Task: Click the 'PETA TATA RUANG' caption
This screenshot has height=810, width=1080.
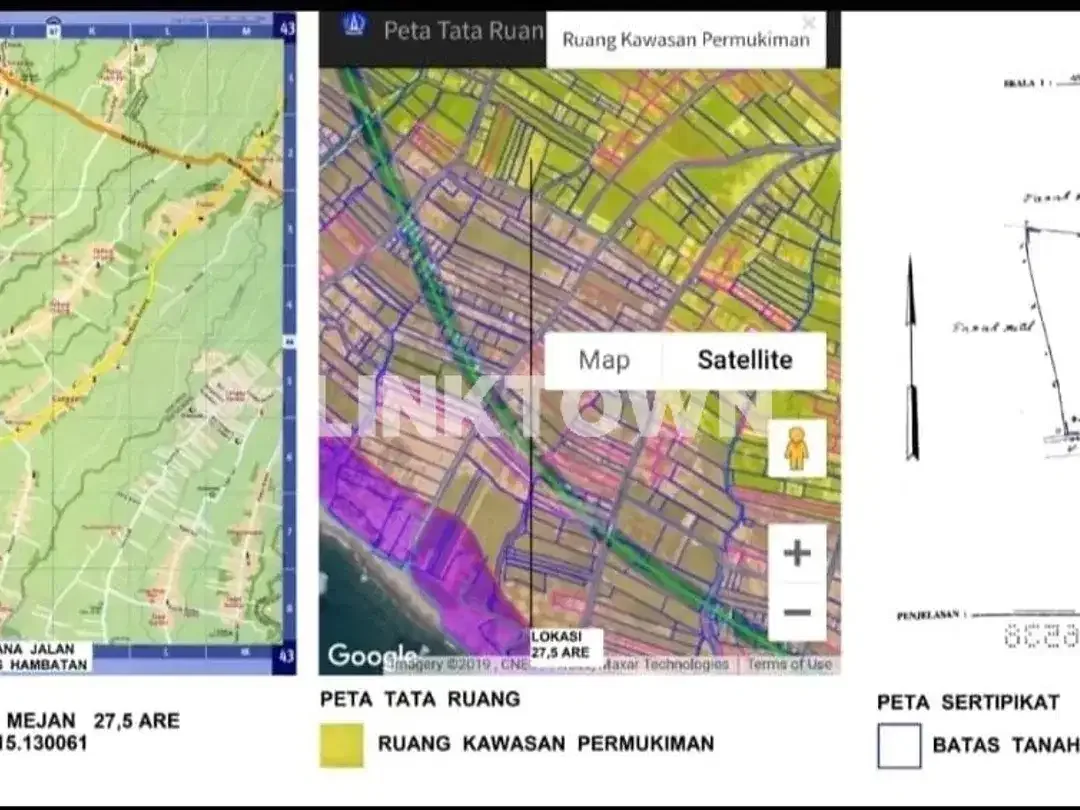Action: tap(420, 699)
